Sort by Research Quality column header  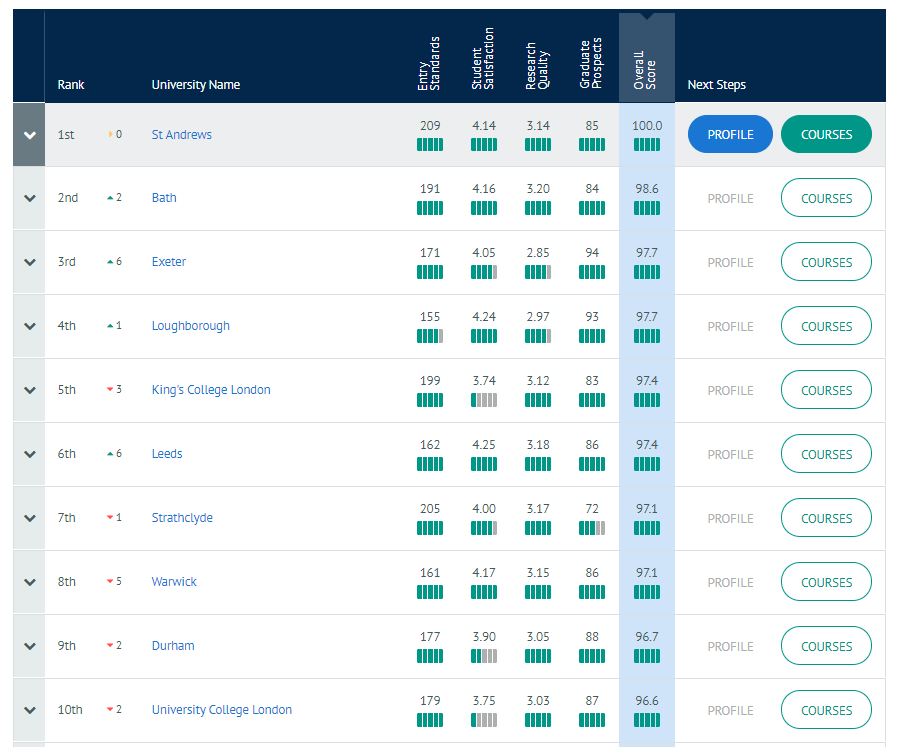(x=537, y=66)
